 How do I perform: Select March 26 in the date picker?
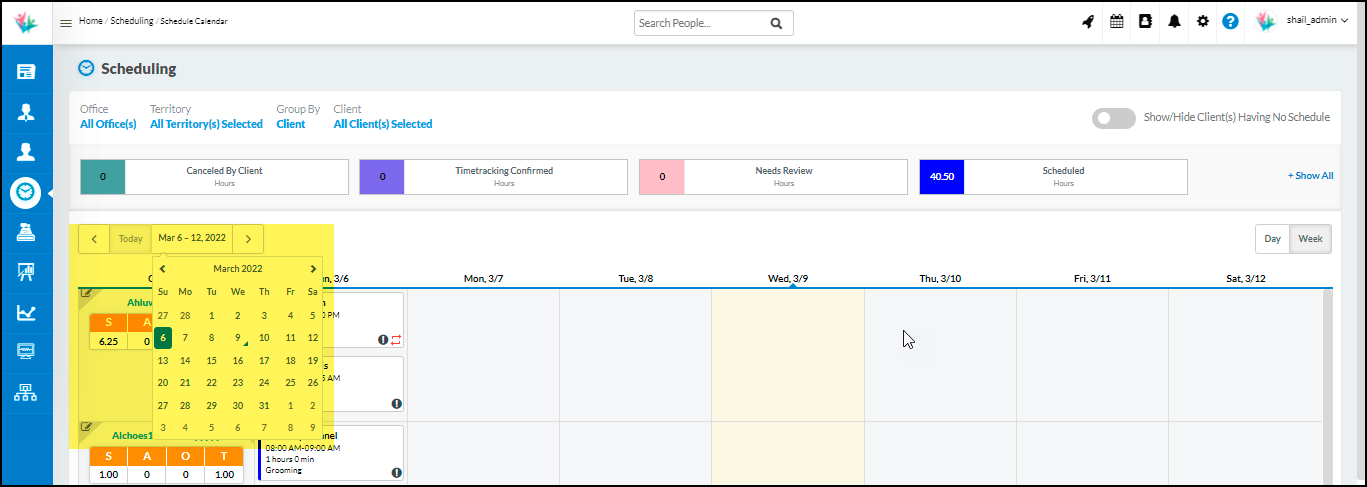click(313, 383)
